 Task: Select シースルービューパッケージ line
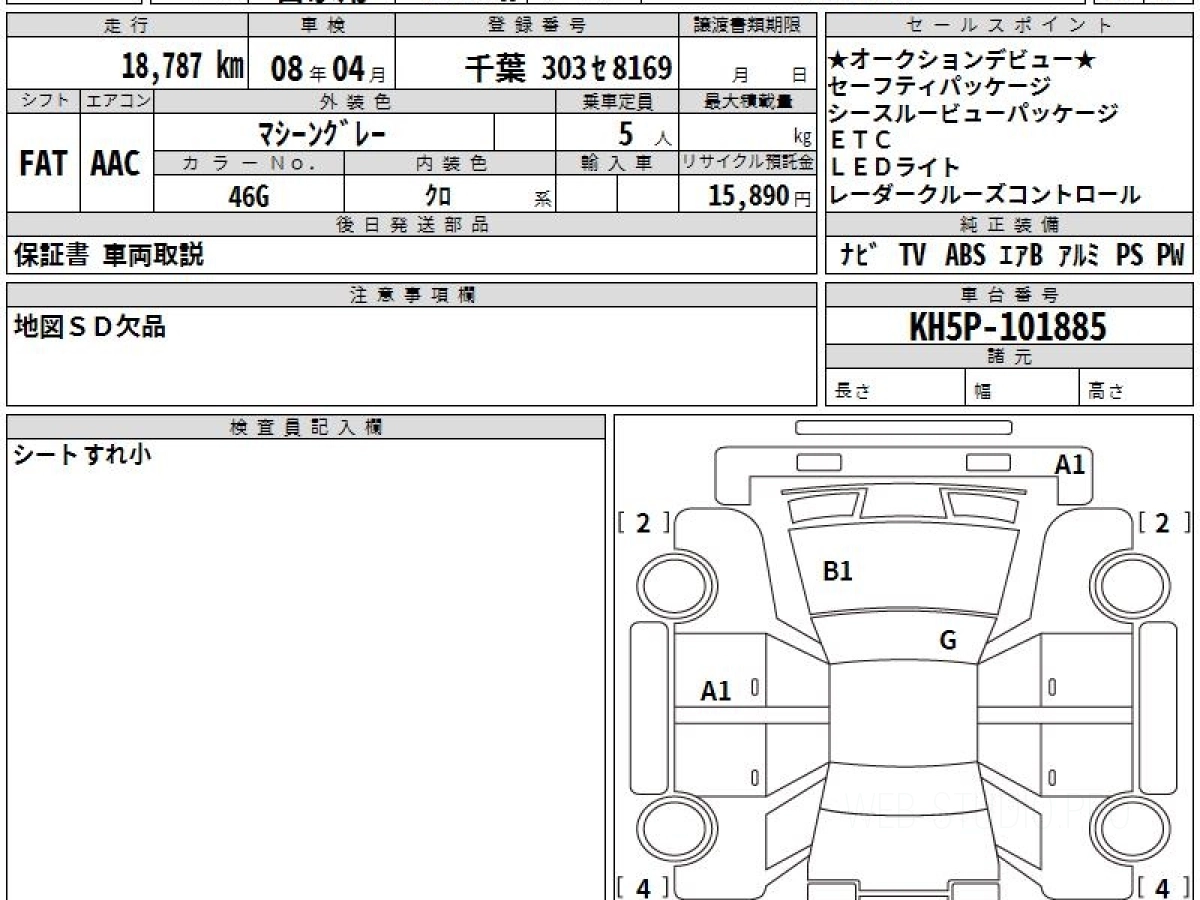click(x=974, y=114)
